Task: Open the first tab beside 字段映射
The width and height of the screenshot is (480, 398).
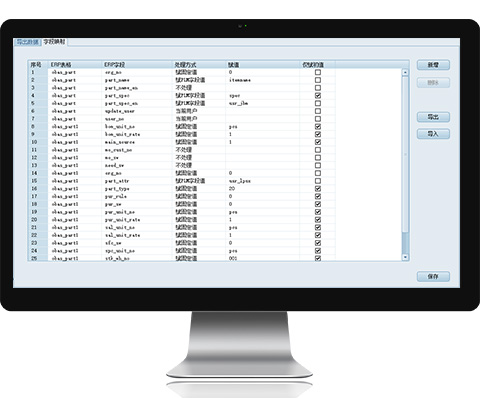Action: [x=28, y=42]
